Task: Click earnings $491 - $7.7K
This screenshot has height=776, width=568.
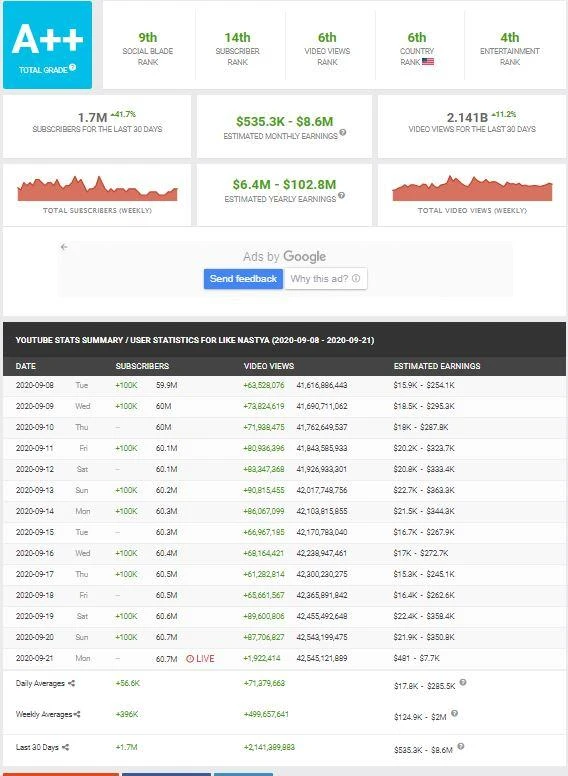Action: pyautogui.click(x=417, y=659)
